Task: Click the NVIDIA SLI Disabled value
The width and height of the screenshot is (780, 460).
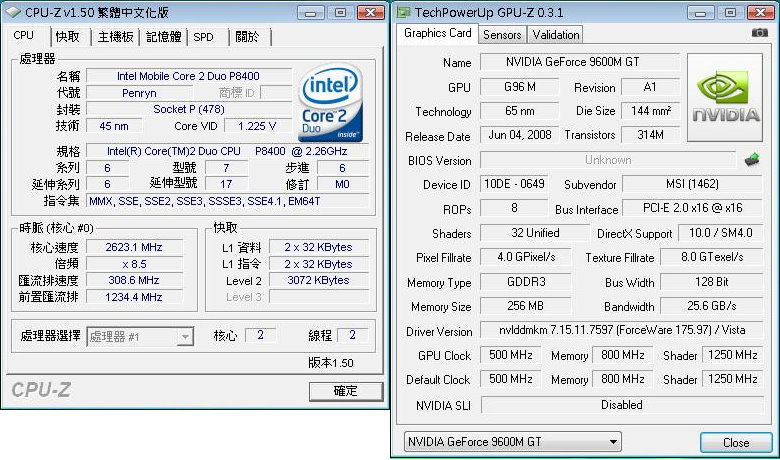Action: 622,405
